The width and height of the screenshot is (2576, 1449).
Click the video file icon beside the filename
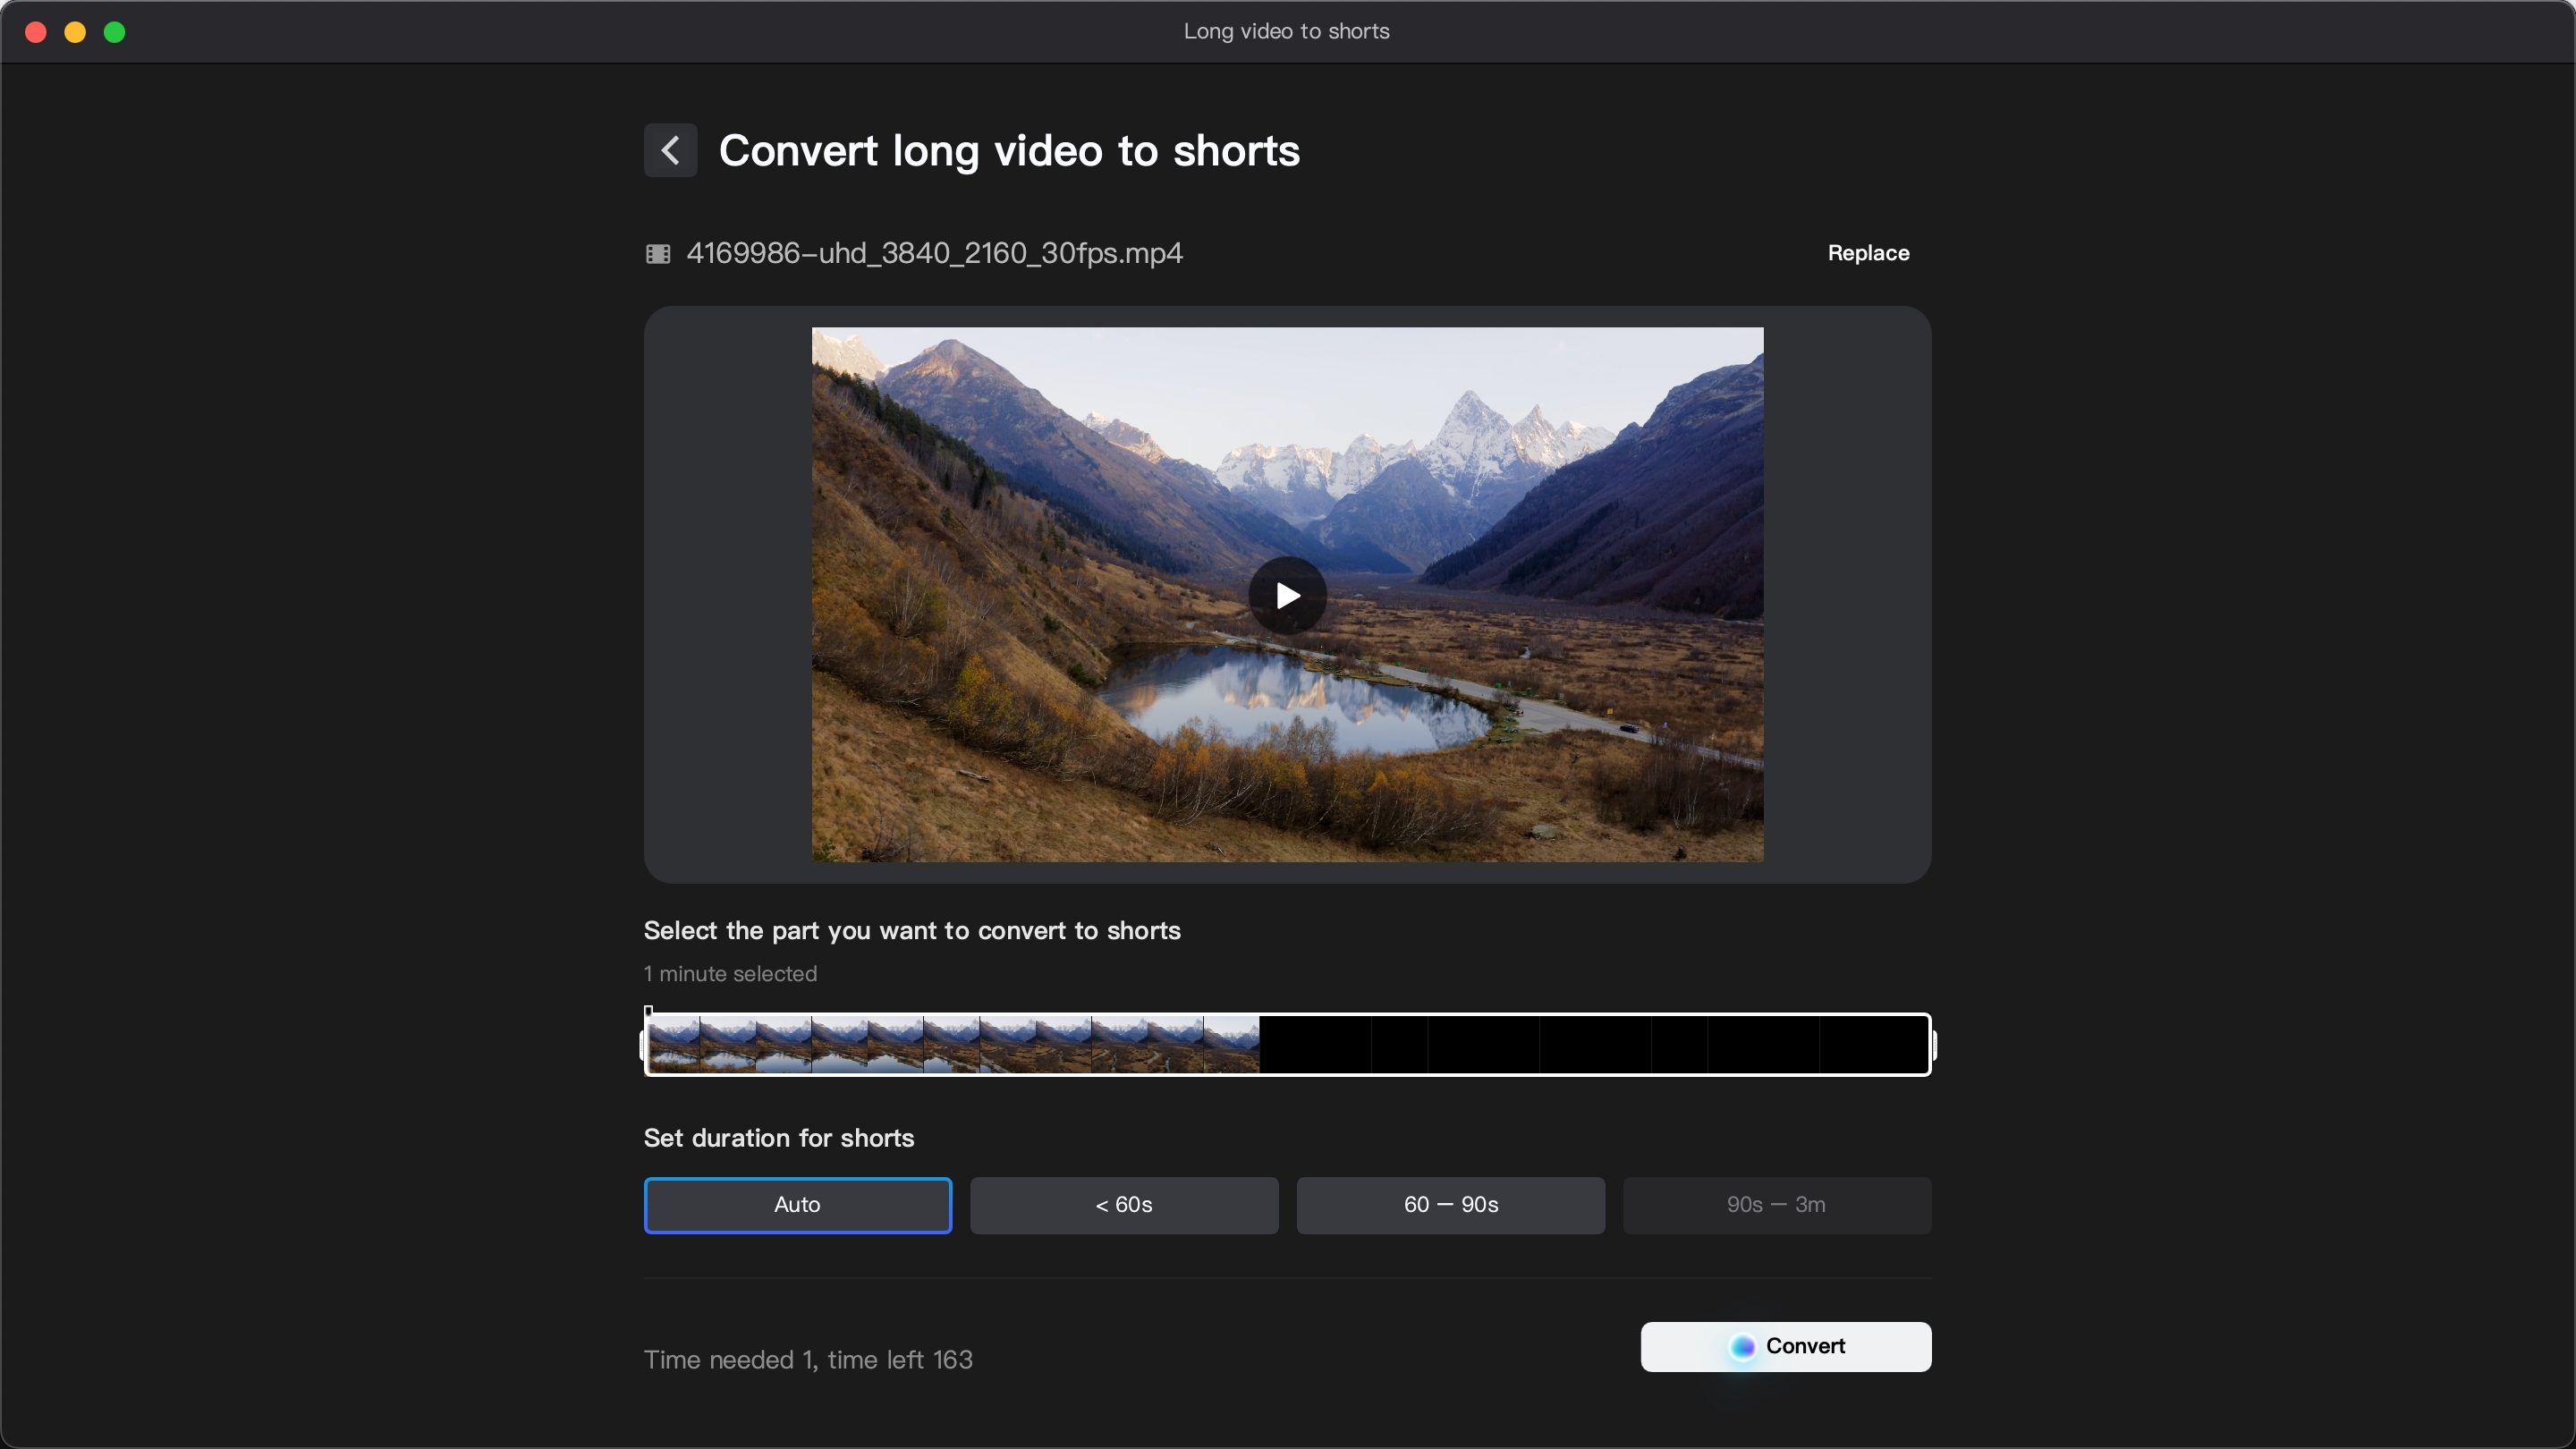(x=658, y=253)
